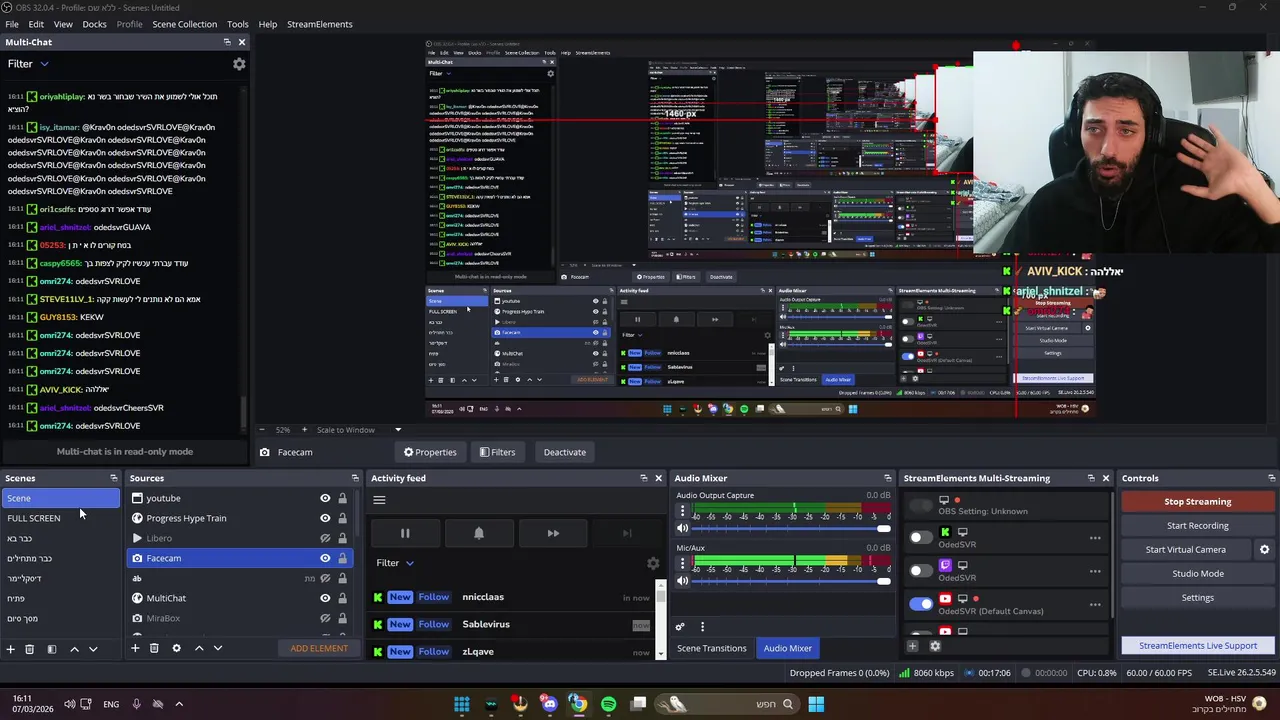Disable YouTube OdedSVR Default Canvas toggle
The width and height of the screenshot is (1280, 720).
point(920,604)
